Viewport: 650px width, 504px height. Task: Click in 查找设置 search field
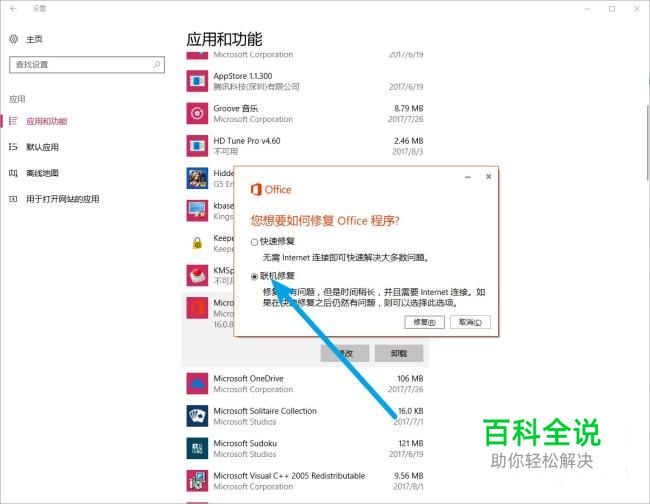[87, 65]
